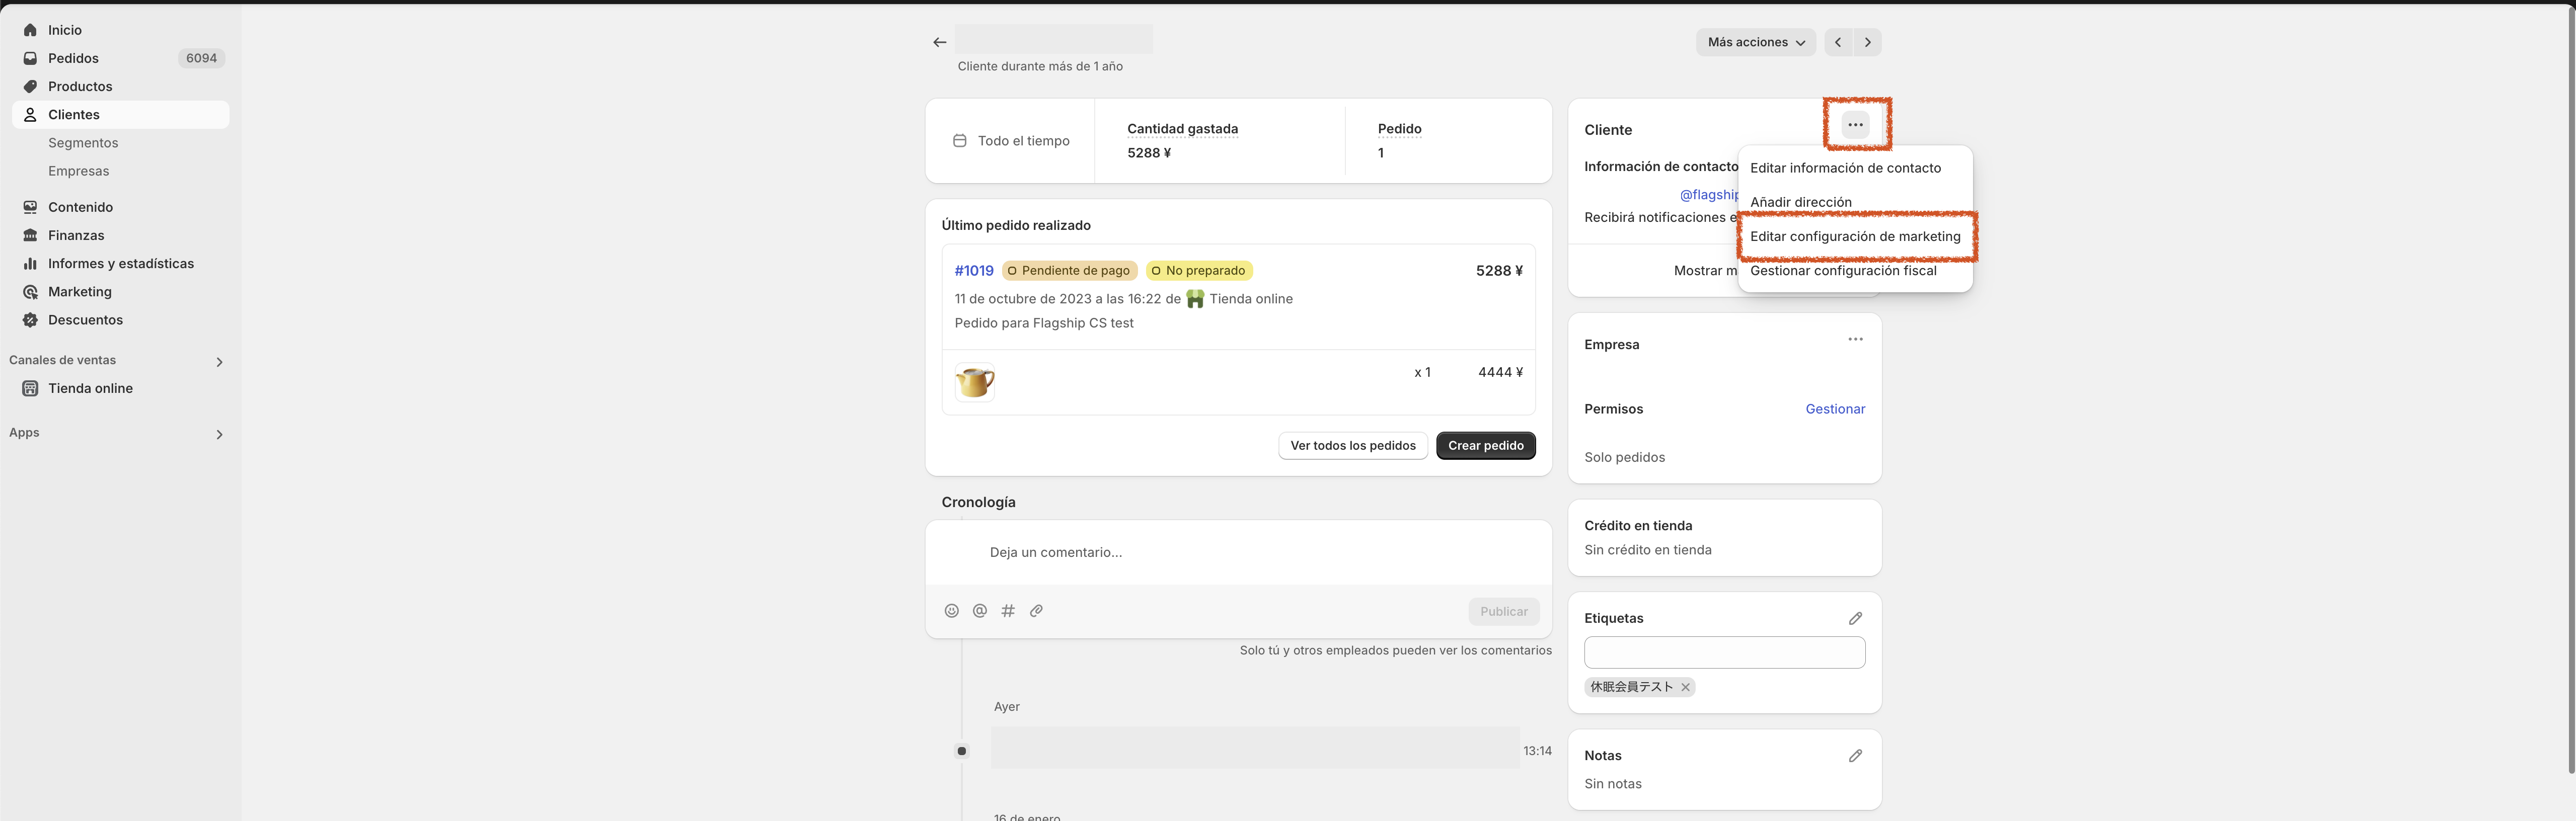Go to the previous customer
Screen dimensions: 2576x821
pyautogui.click(x=1838, y=42)
